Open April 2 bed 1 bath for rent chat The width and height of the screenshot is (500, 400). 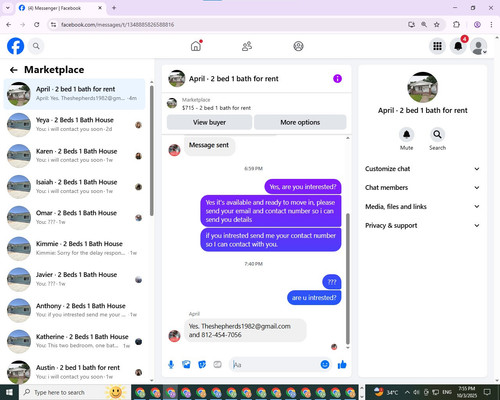pos(75,94)
